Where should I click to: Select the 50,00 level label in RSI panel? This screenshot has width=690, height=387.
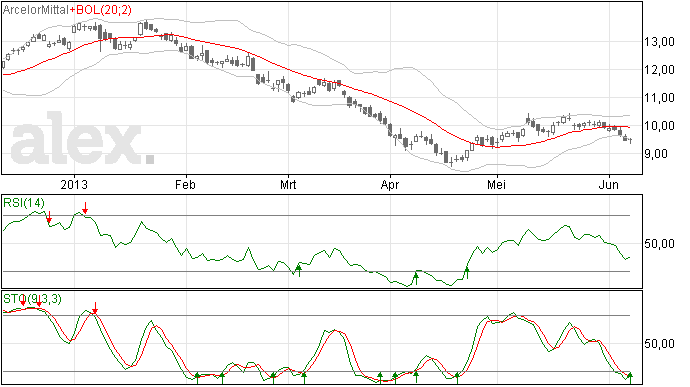[660, 243]
